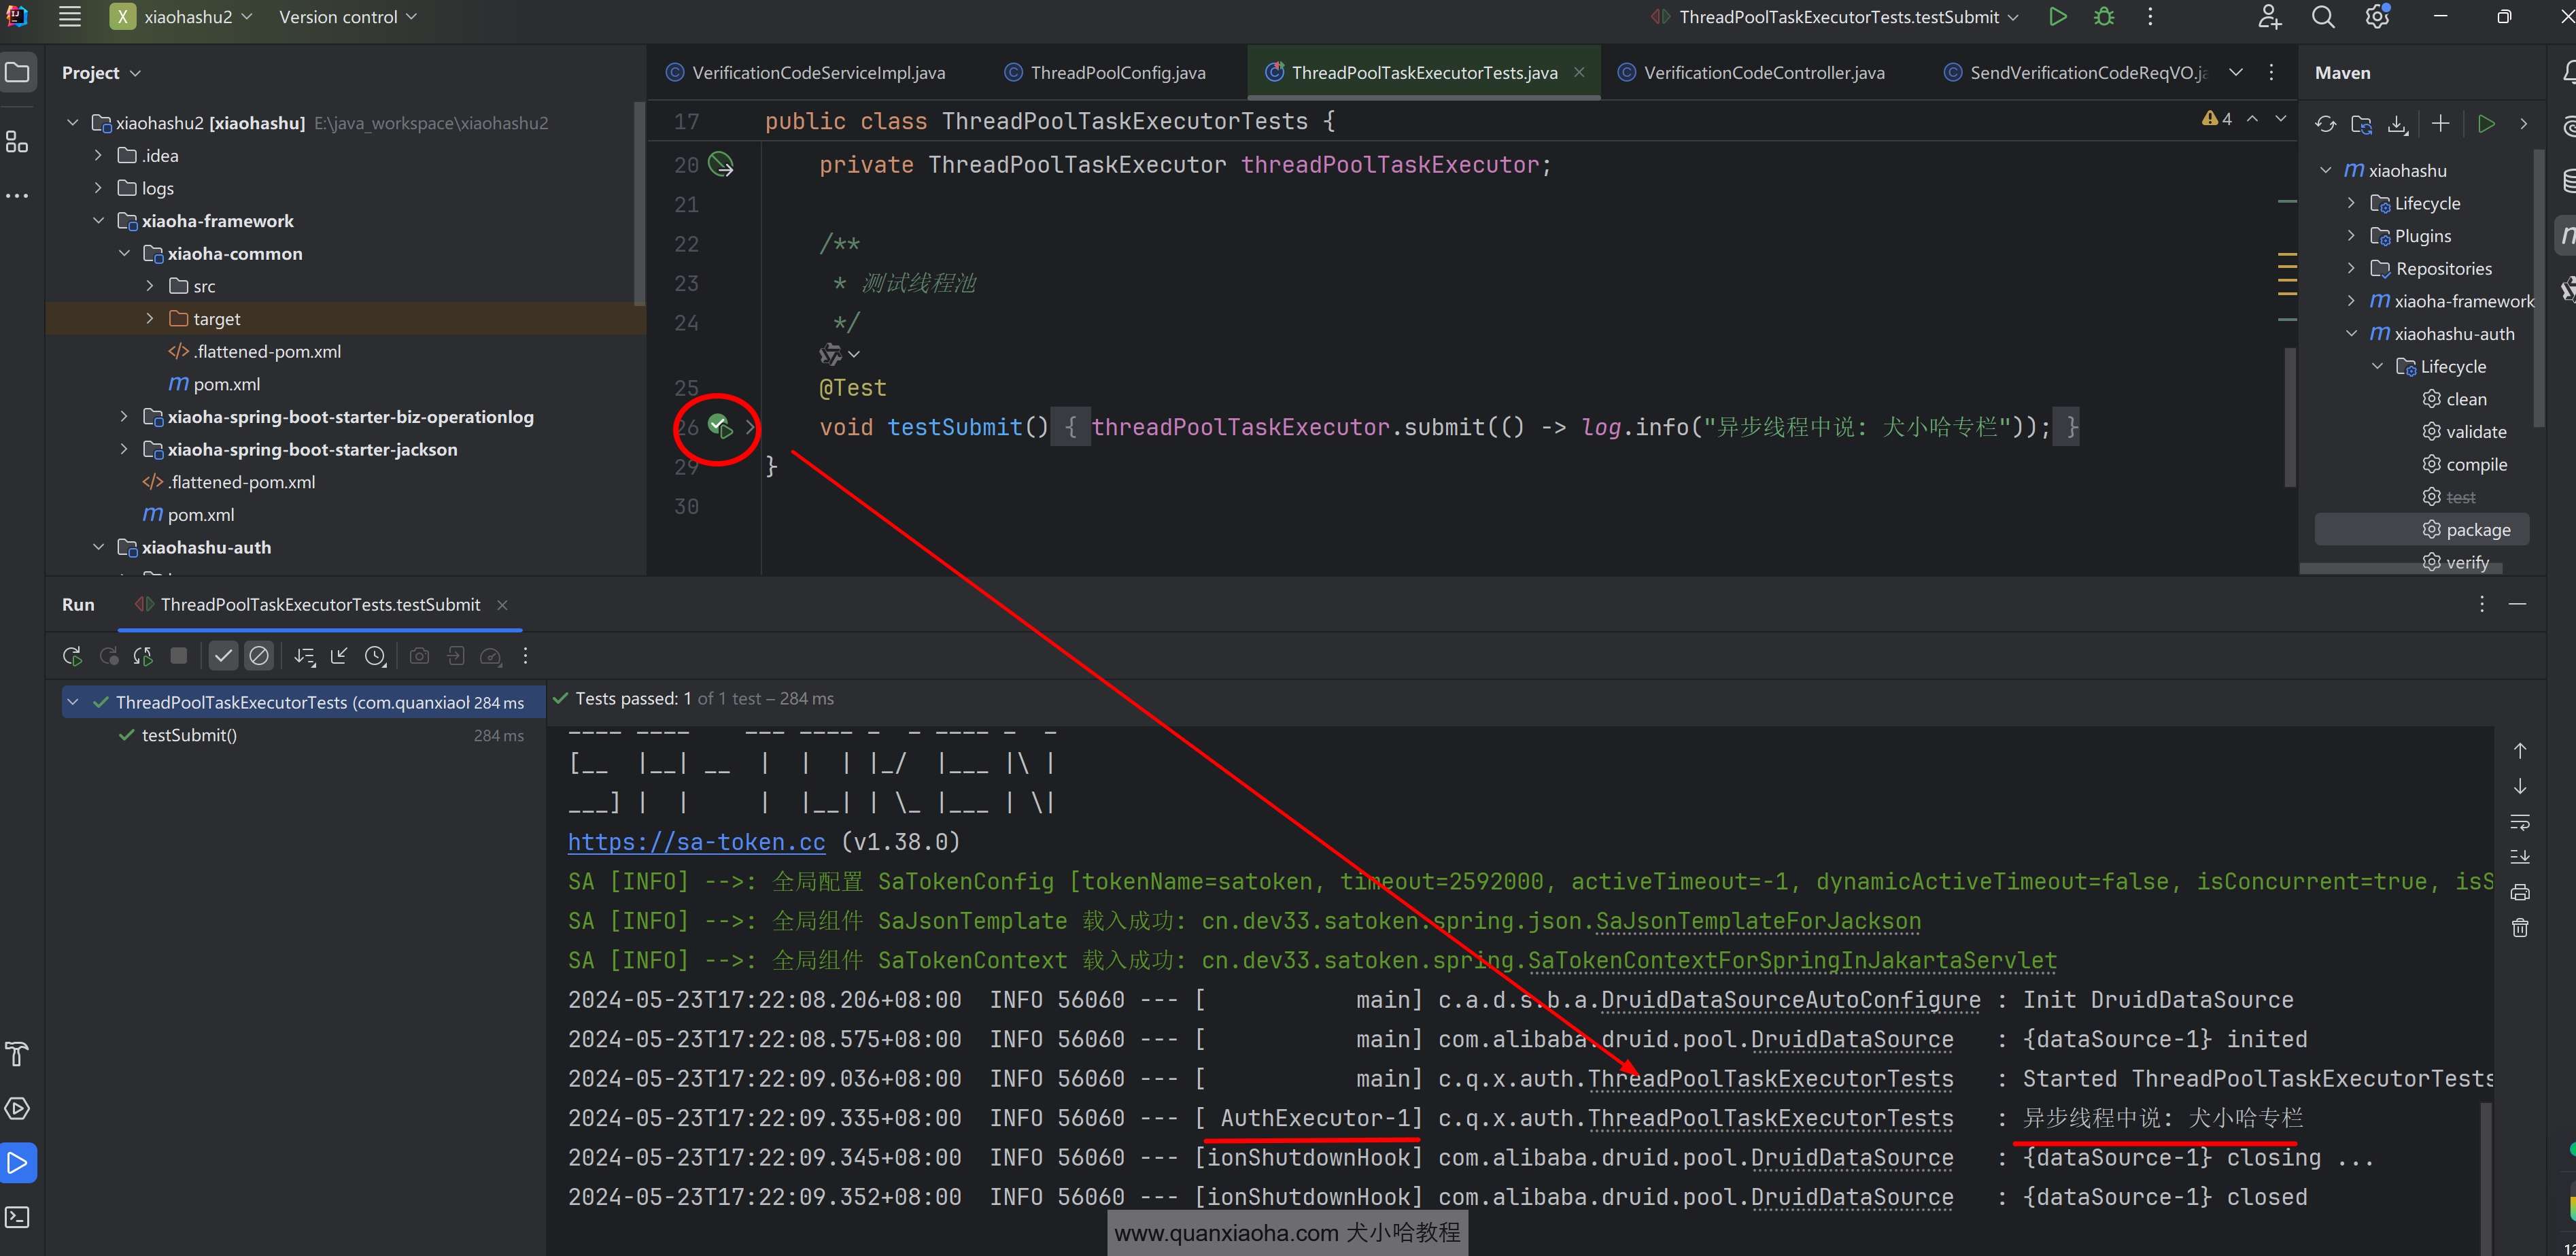Click the Clear All trash icon in console
This screenshot has width=2576, height=1256.
[x=2520, y=928]
